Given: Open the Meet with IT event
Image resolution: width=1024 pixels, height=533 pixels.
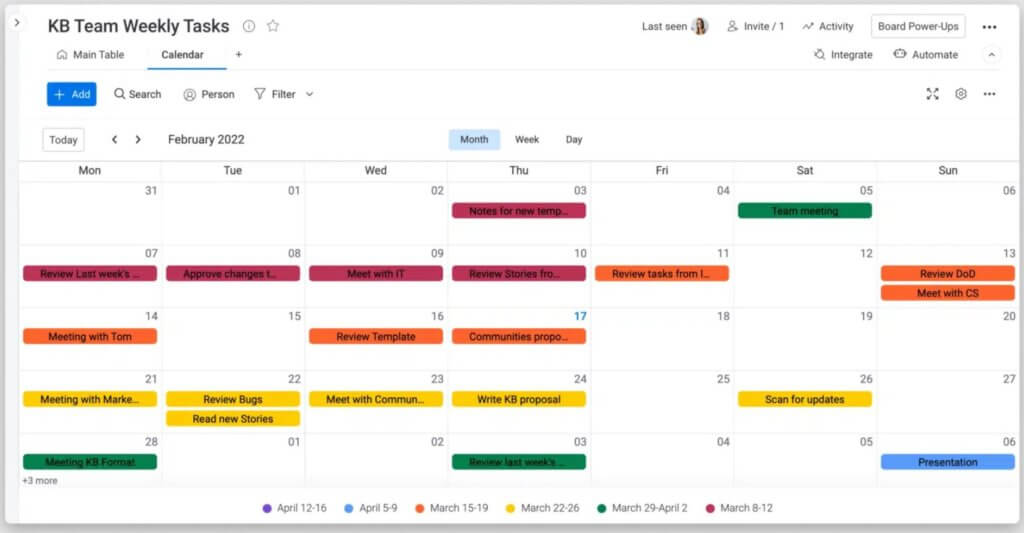Looking at the screenshot, I should (376, 274).
